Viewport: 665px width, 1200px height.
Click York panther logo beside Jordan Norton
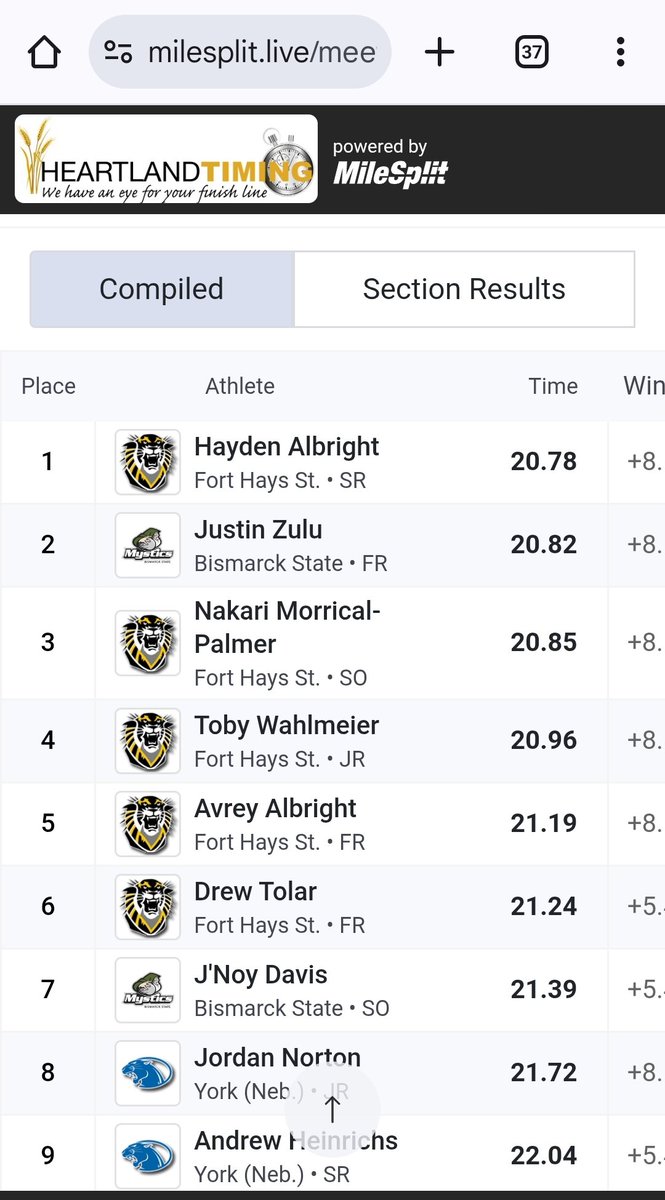(148, 1073)
